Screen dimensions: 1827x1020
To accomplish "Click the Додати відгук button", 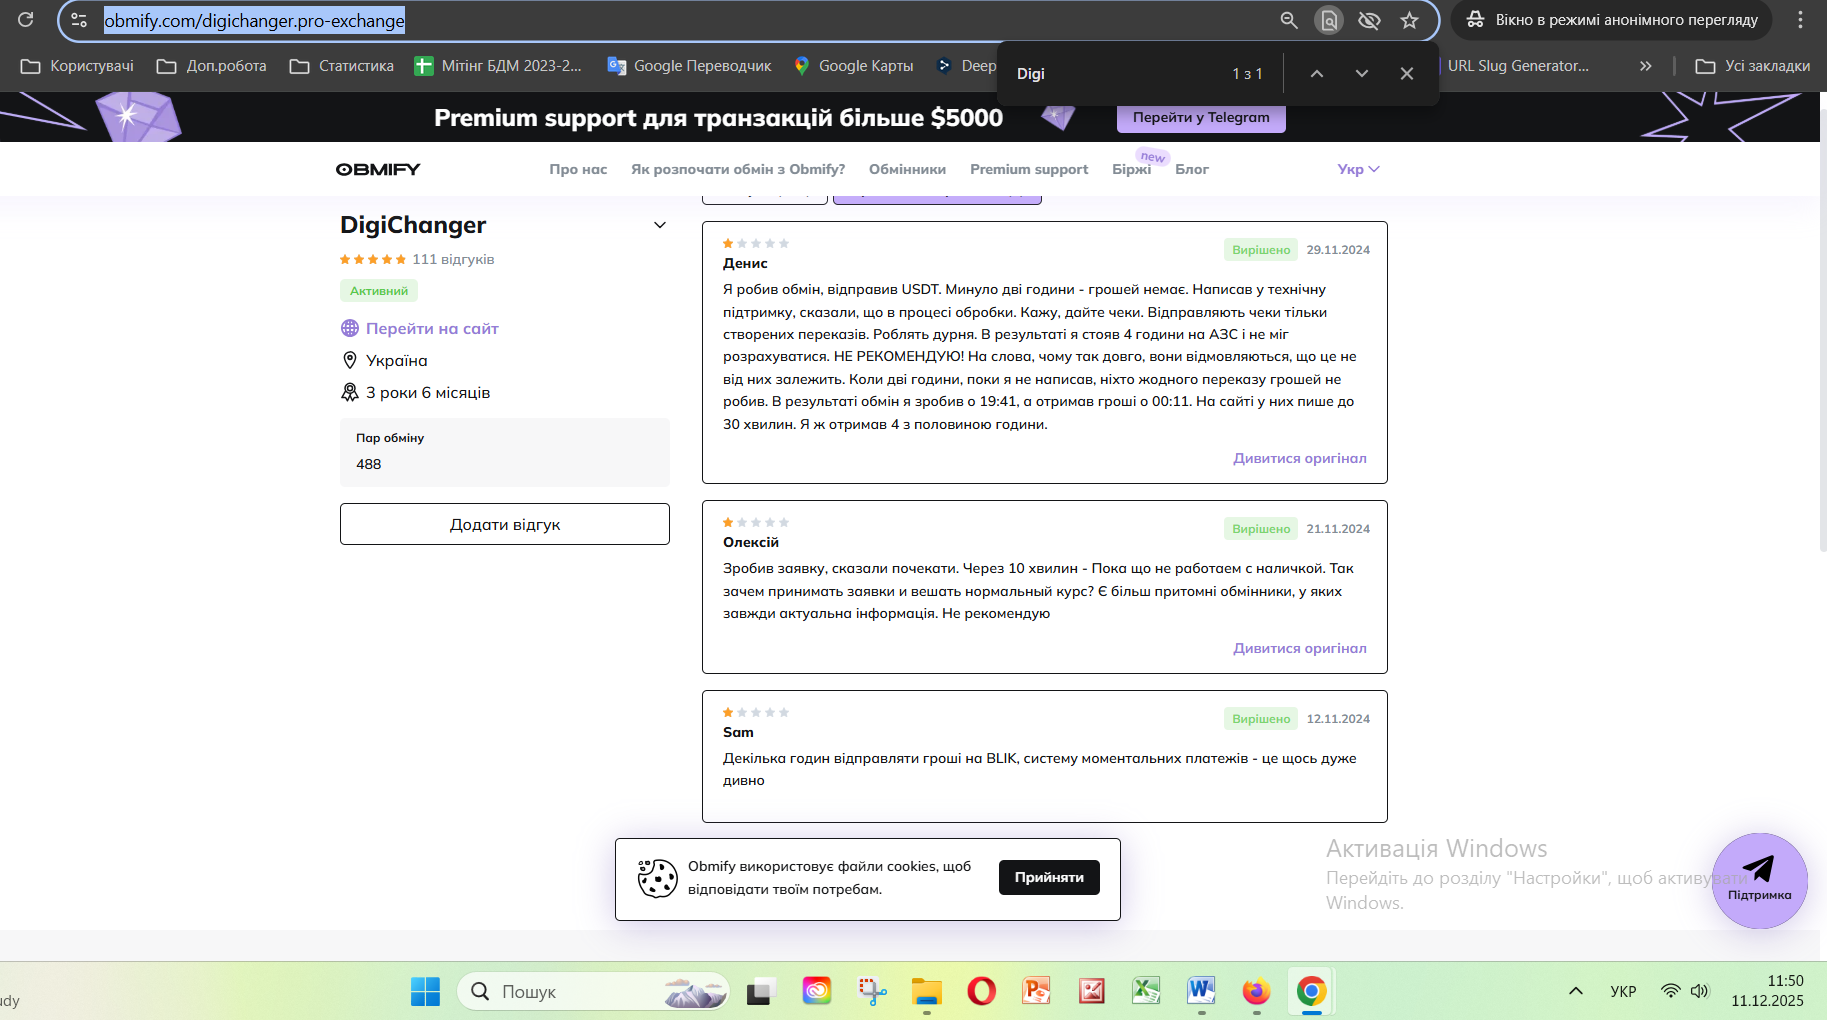I will pos(505,524).
